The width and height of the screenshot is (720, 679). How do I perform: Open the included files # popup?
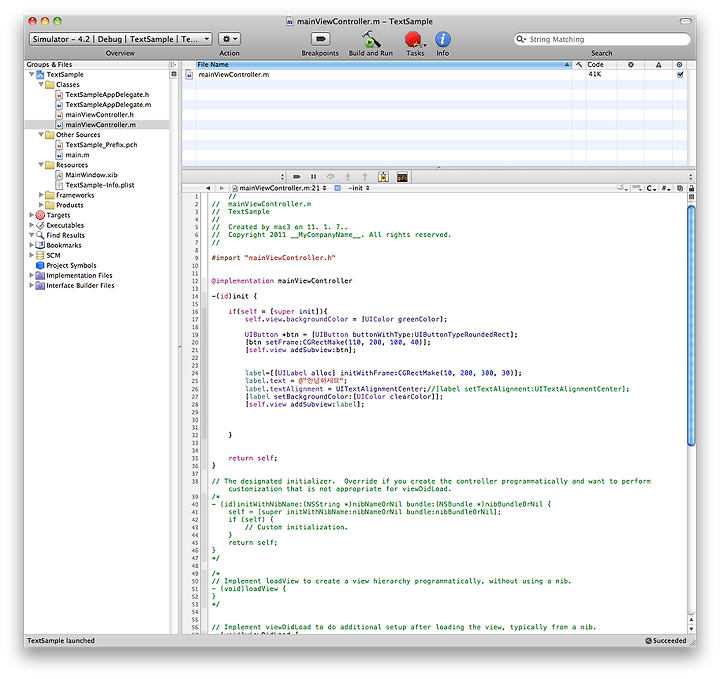coord(666,188)
